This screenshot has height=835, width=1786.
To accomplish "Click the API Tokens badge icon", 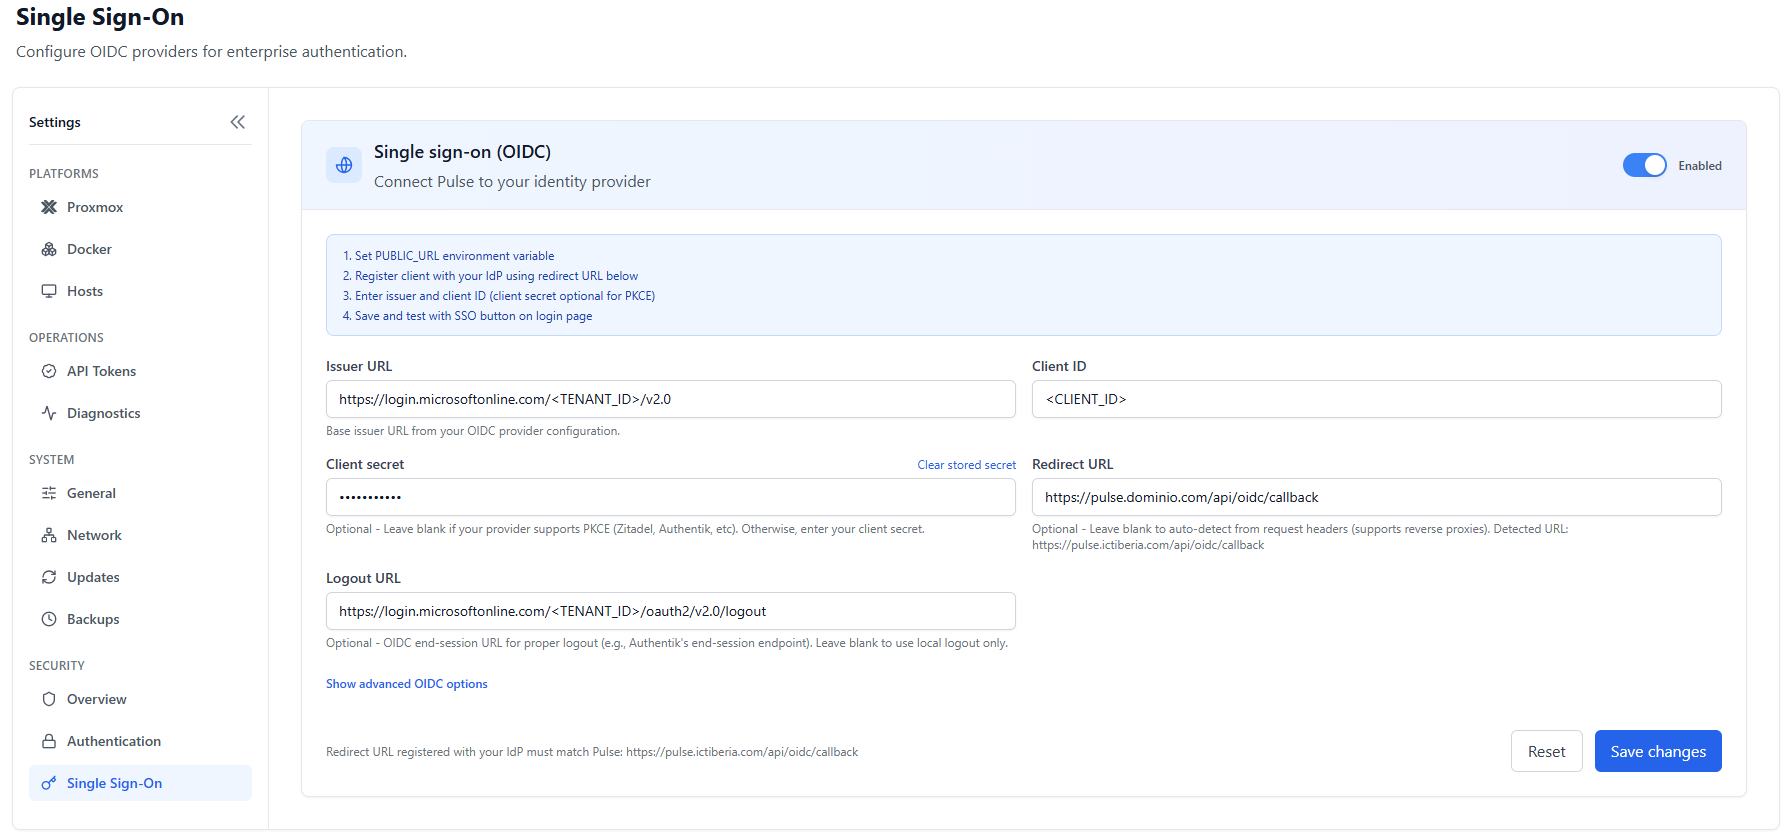I will [49, 371].
